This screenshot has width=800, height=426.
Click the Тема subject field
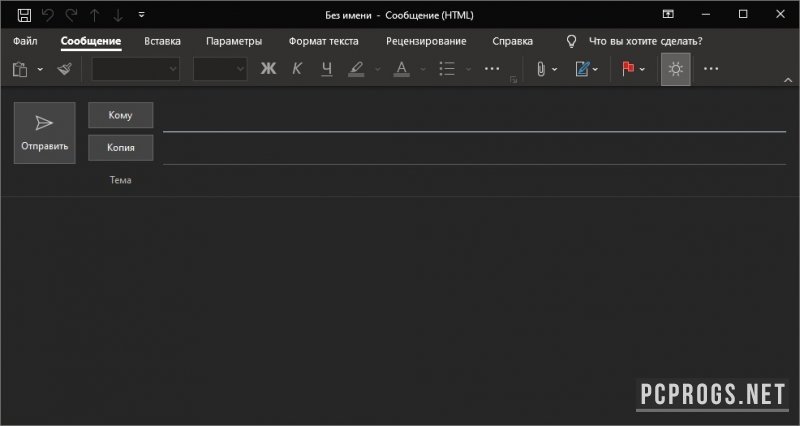coord(474,180)
